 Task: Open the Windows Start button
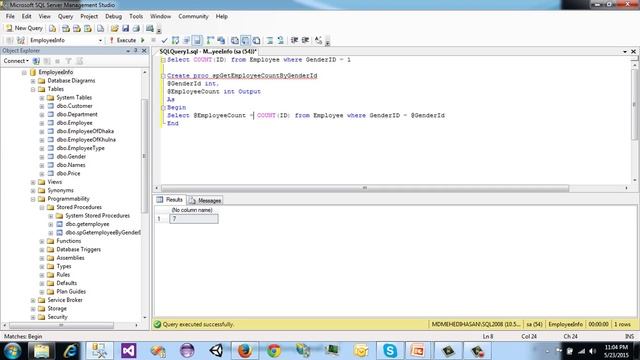12,351
